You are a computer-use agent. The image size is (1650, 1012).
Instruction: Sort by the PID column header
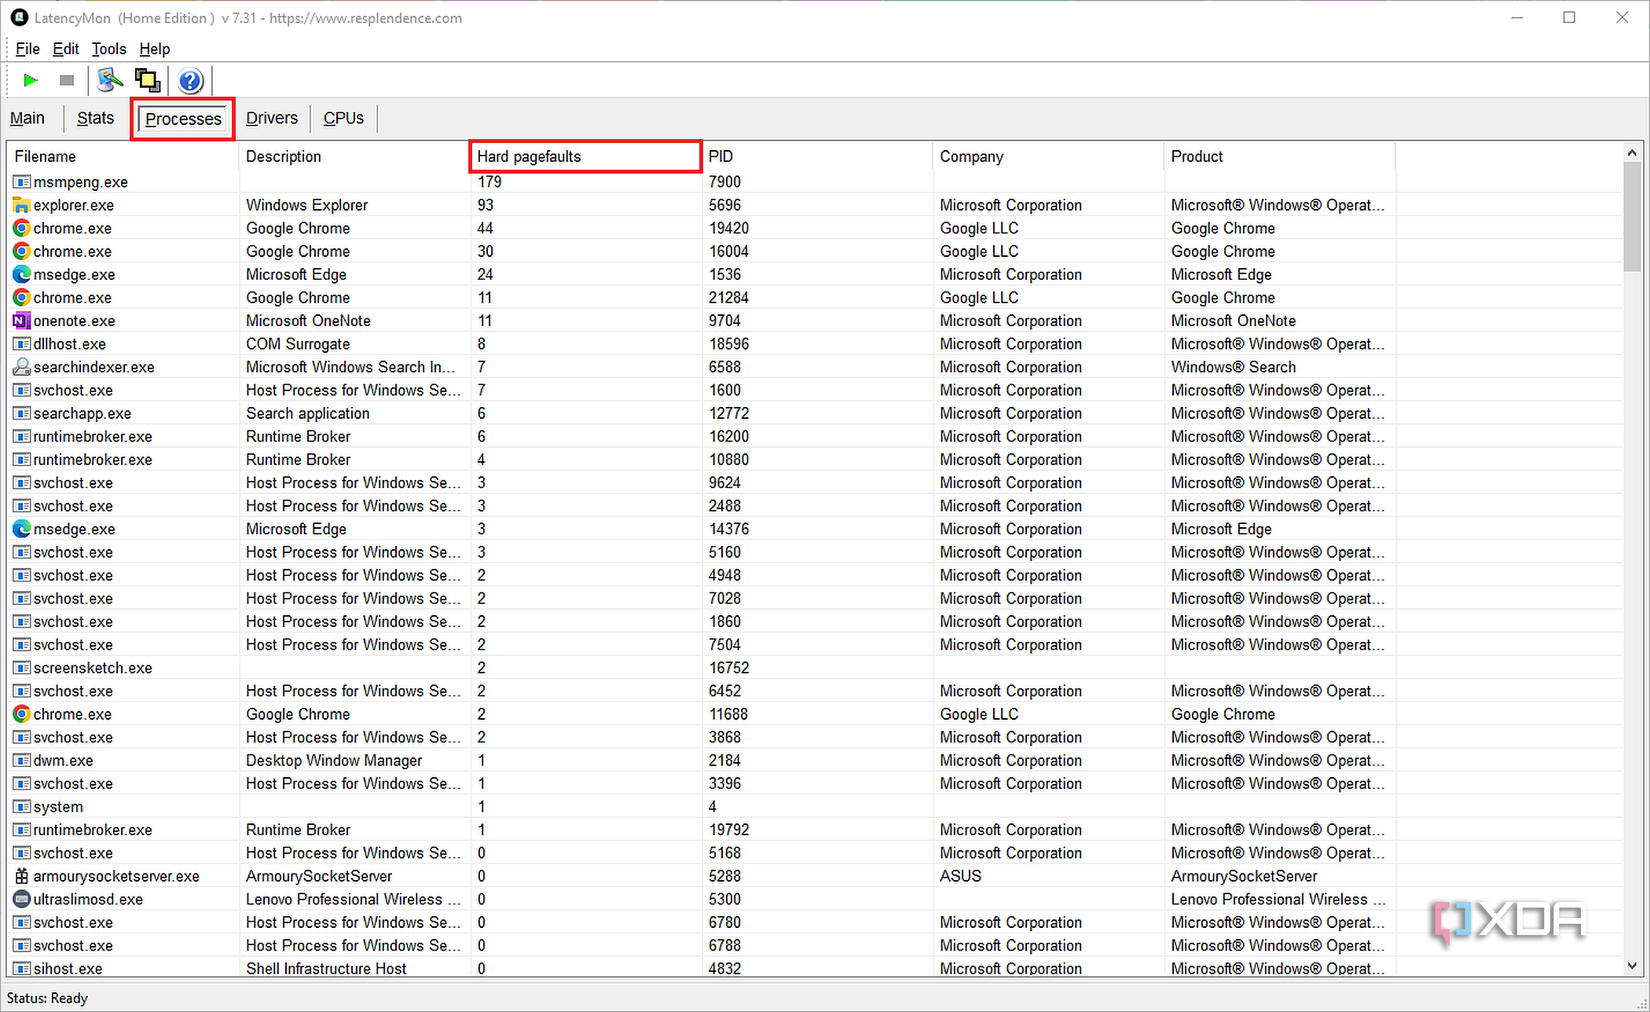click(x=817, y=156)
